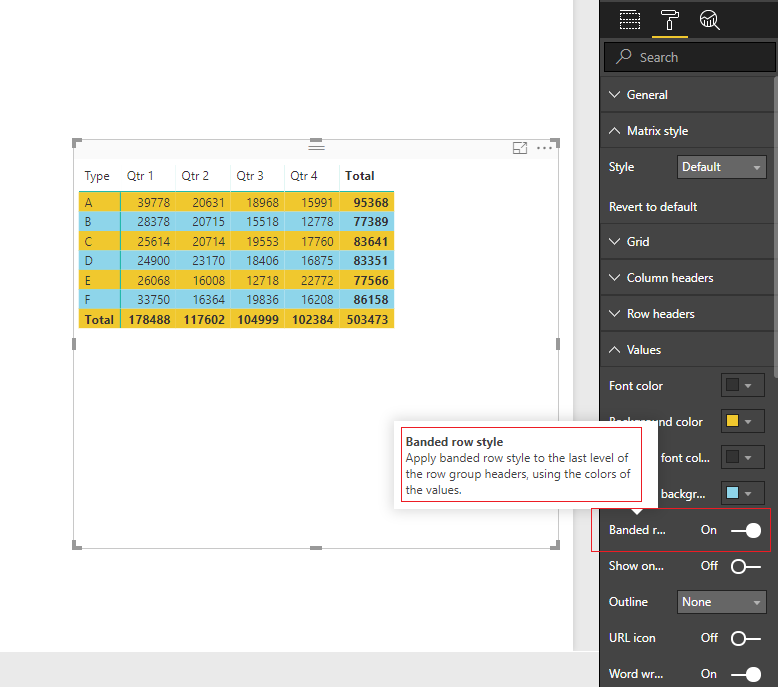778x687 pixels.
Task: Click in the Search formatting field
Action: 689,57
